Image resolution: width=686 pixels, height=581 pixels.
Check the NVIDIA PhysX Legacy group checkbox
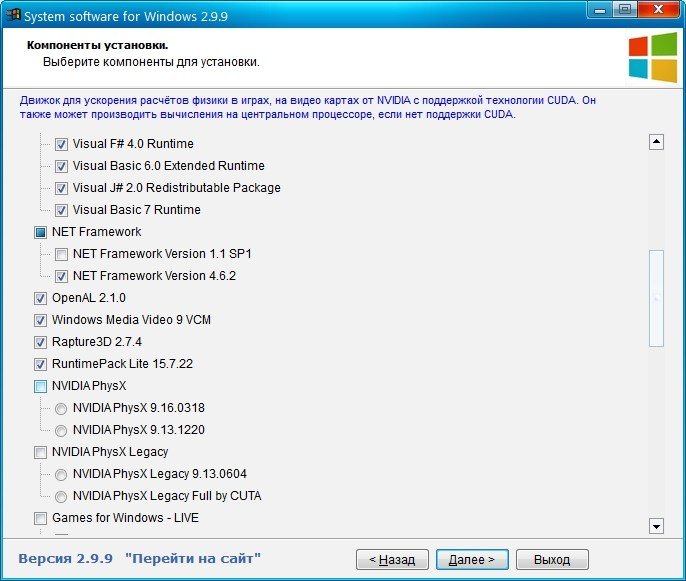point(40,452)
